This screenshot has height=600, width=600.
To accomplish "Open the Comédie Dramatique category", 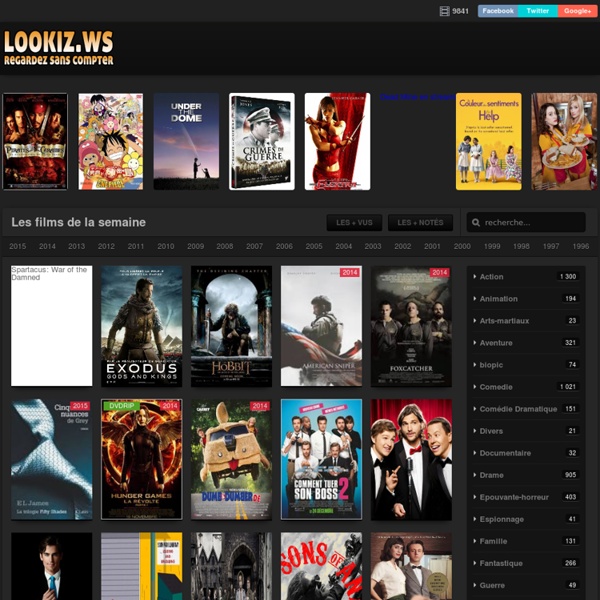I will [526, 409].
